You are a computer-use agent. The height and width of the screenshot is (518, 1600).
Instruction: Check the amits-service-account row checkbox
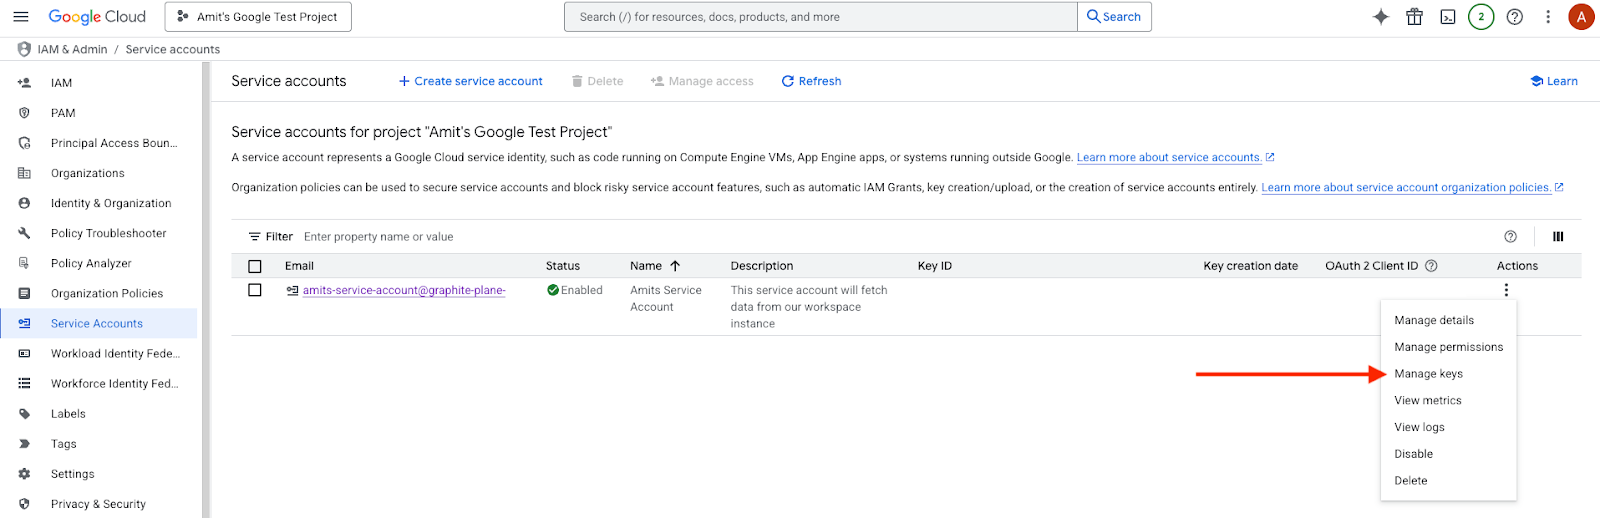(255, 290)
